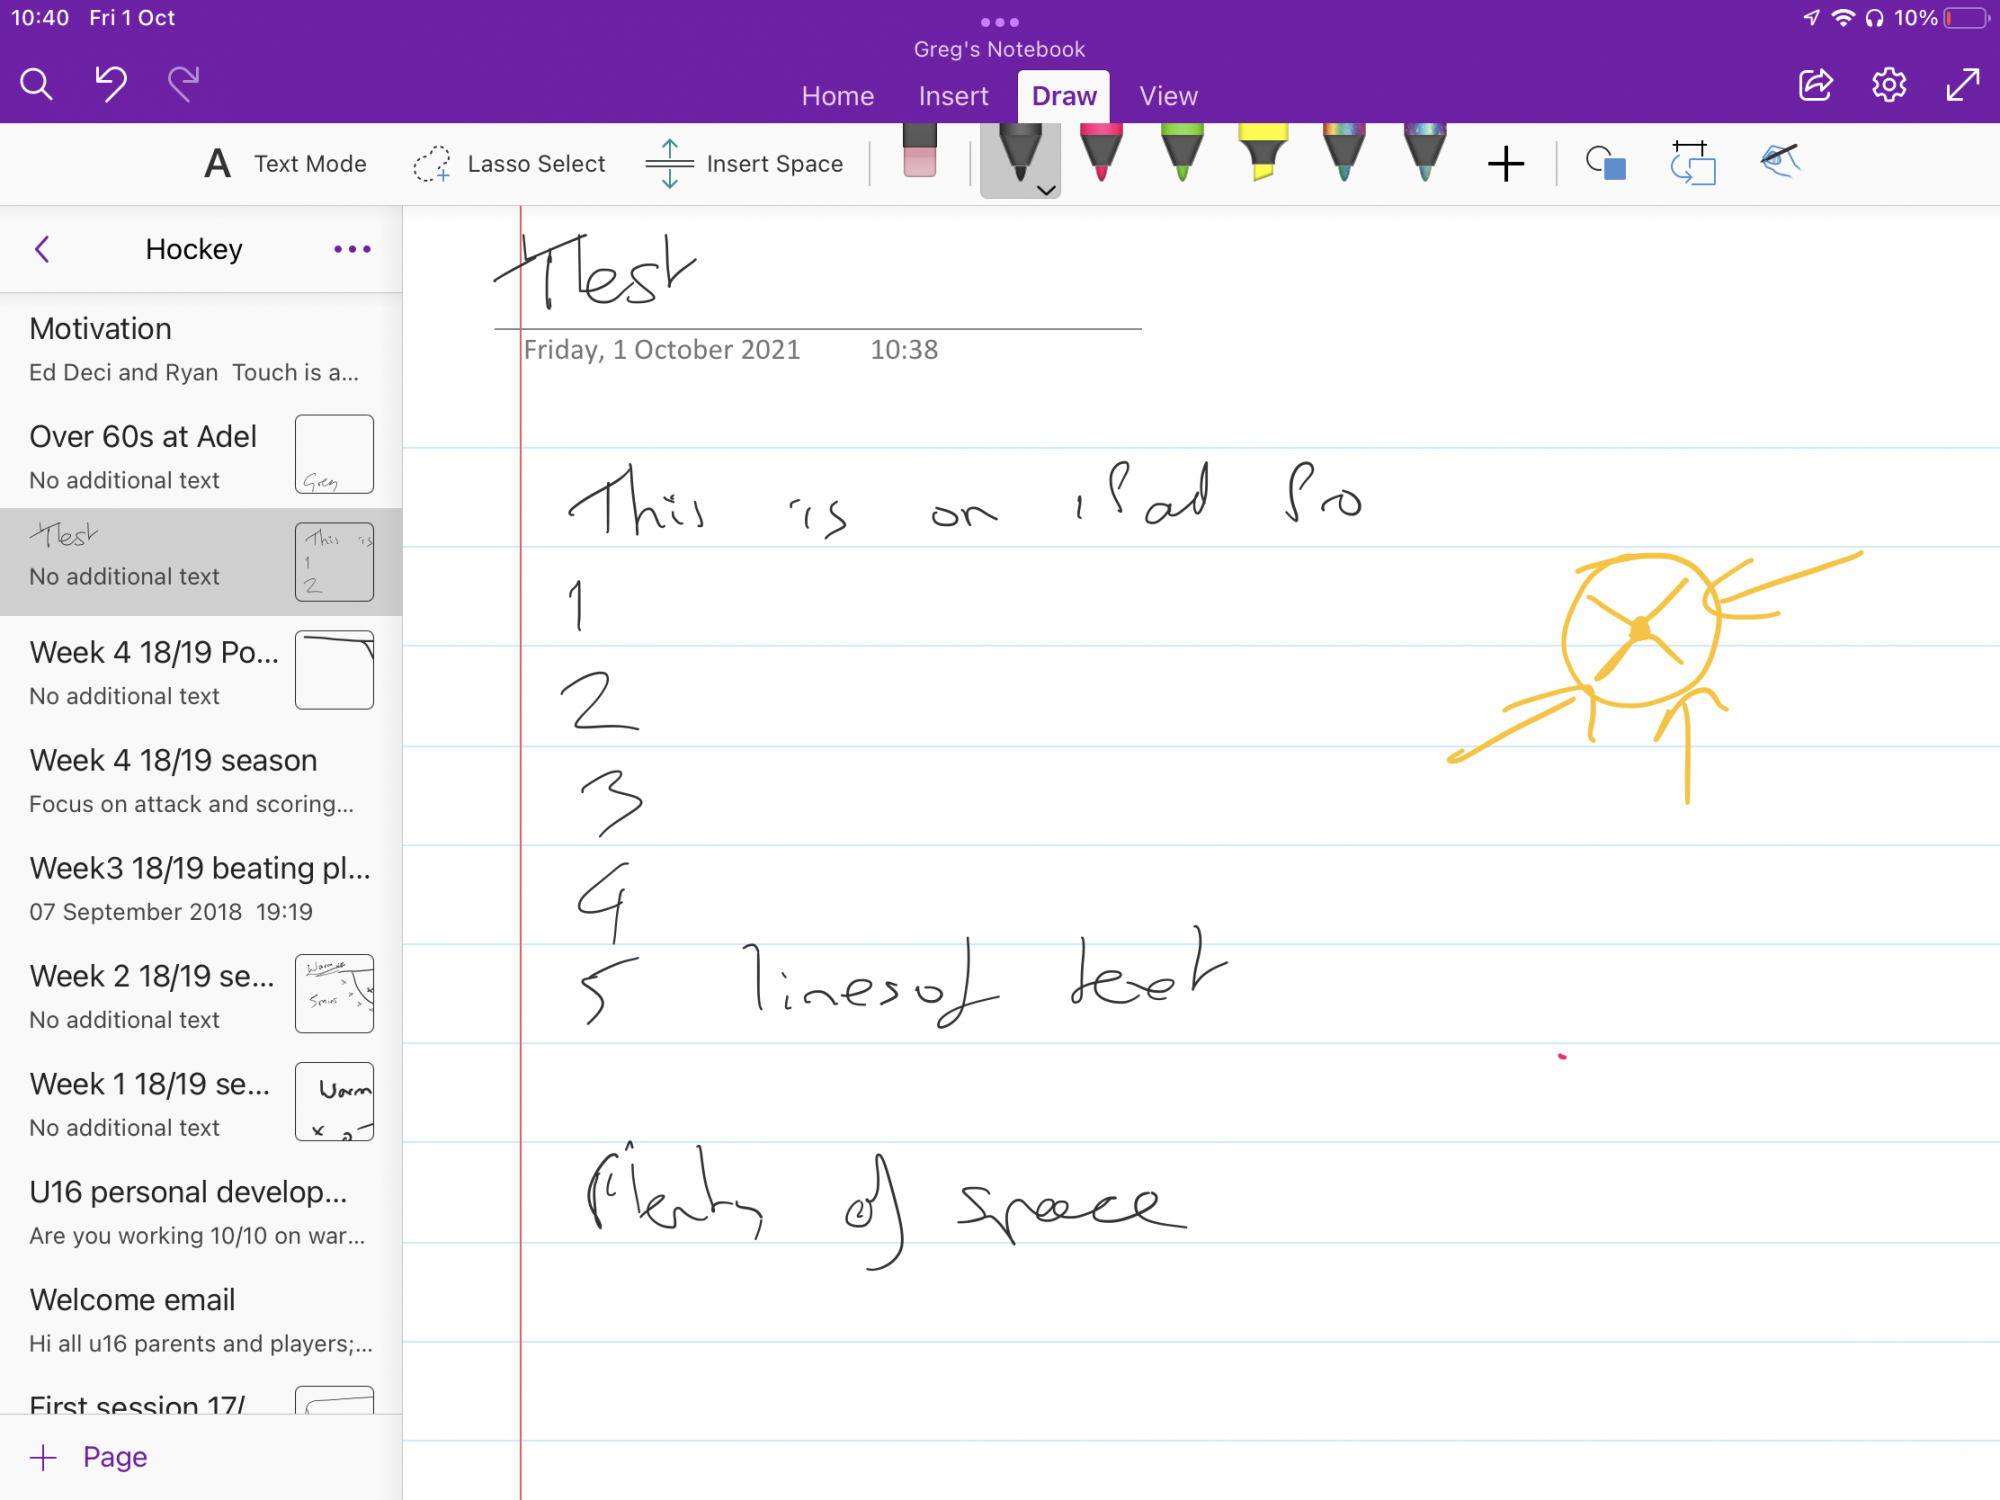The width and height of the screenshot is (2000, 1500).
Task: Open the Shapes tool
Action: [x=1605, y=163]
